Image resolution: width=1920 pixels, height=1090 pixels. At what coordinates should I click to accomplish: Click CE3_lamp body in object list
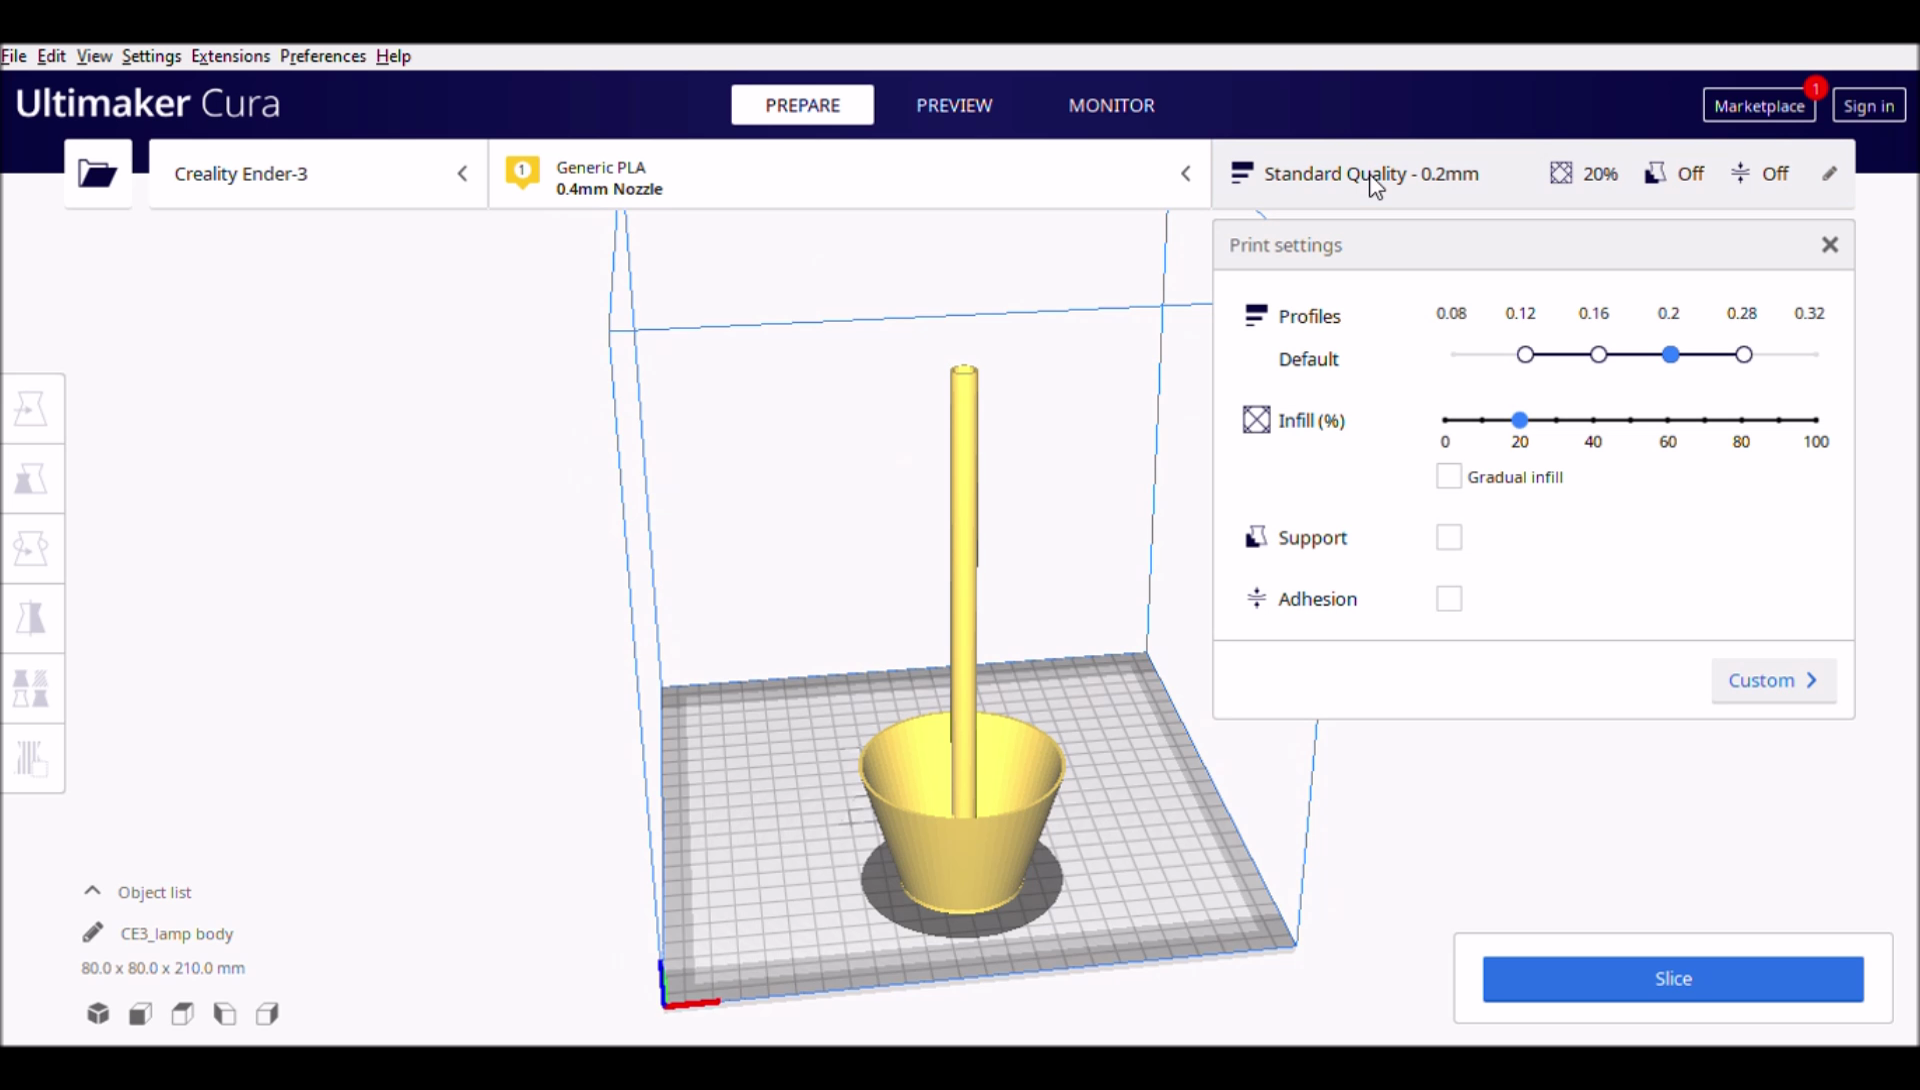(x=177, y=933)
